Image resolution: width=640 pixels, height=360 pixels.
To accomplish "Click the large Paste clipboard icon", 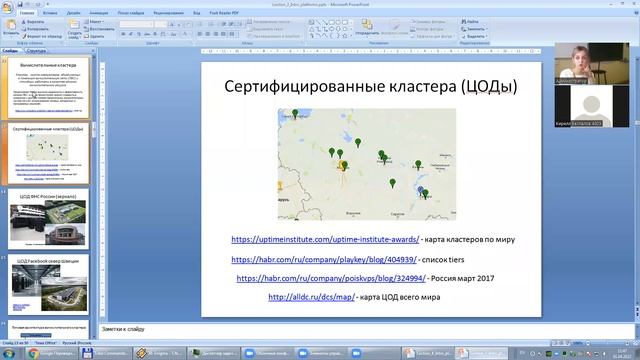I will pos(10,26).
